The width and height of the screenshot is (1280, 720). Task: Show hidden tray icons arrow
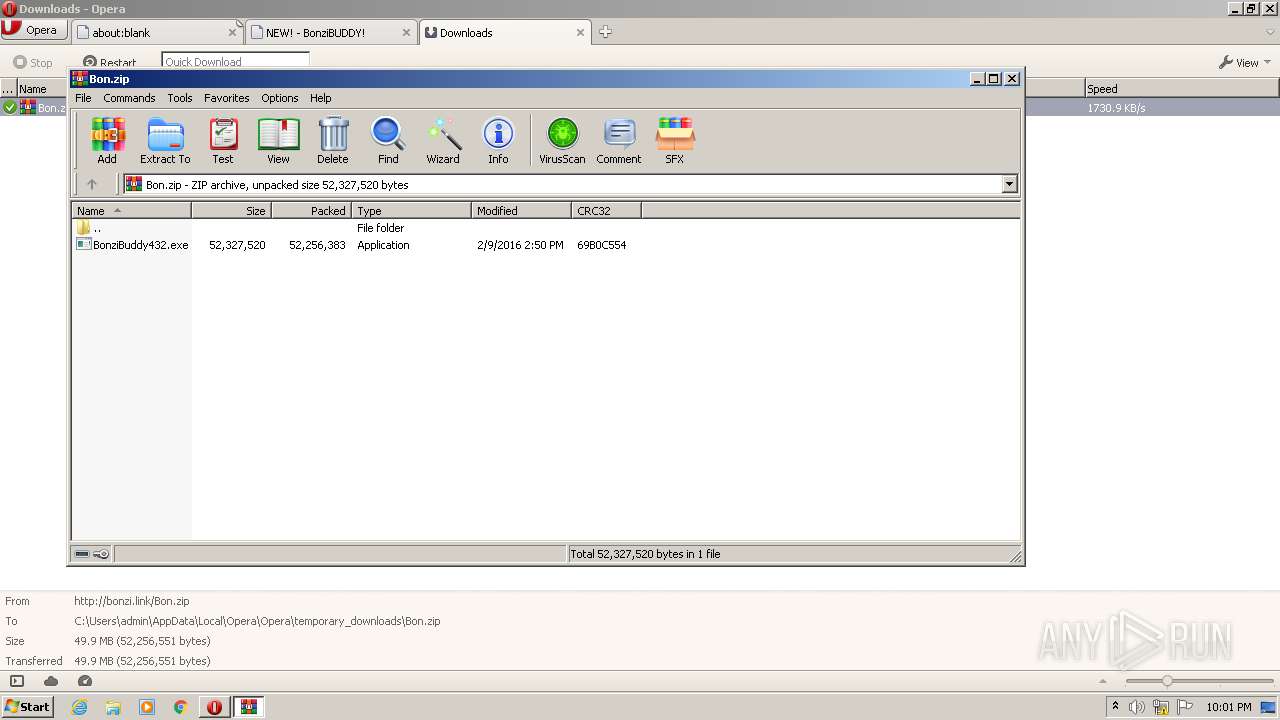click(x=1115, y=707)
